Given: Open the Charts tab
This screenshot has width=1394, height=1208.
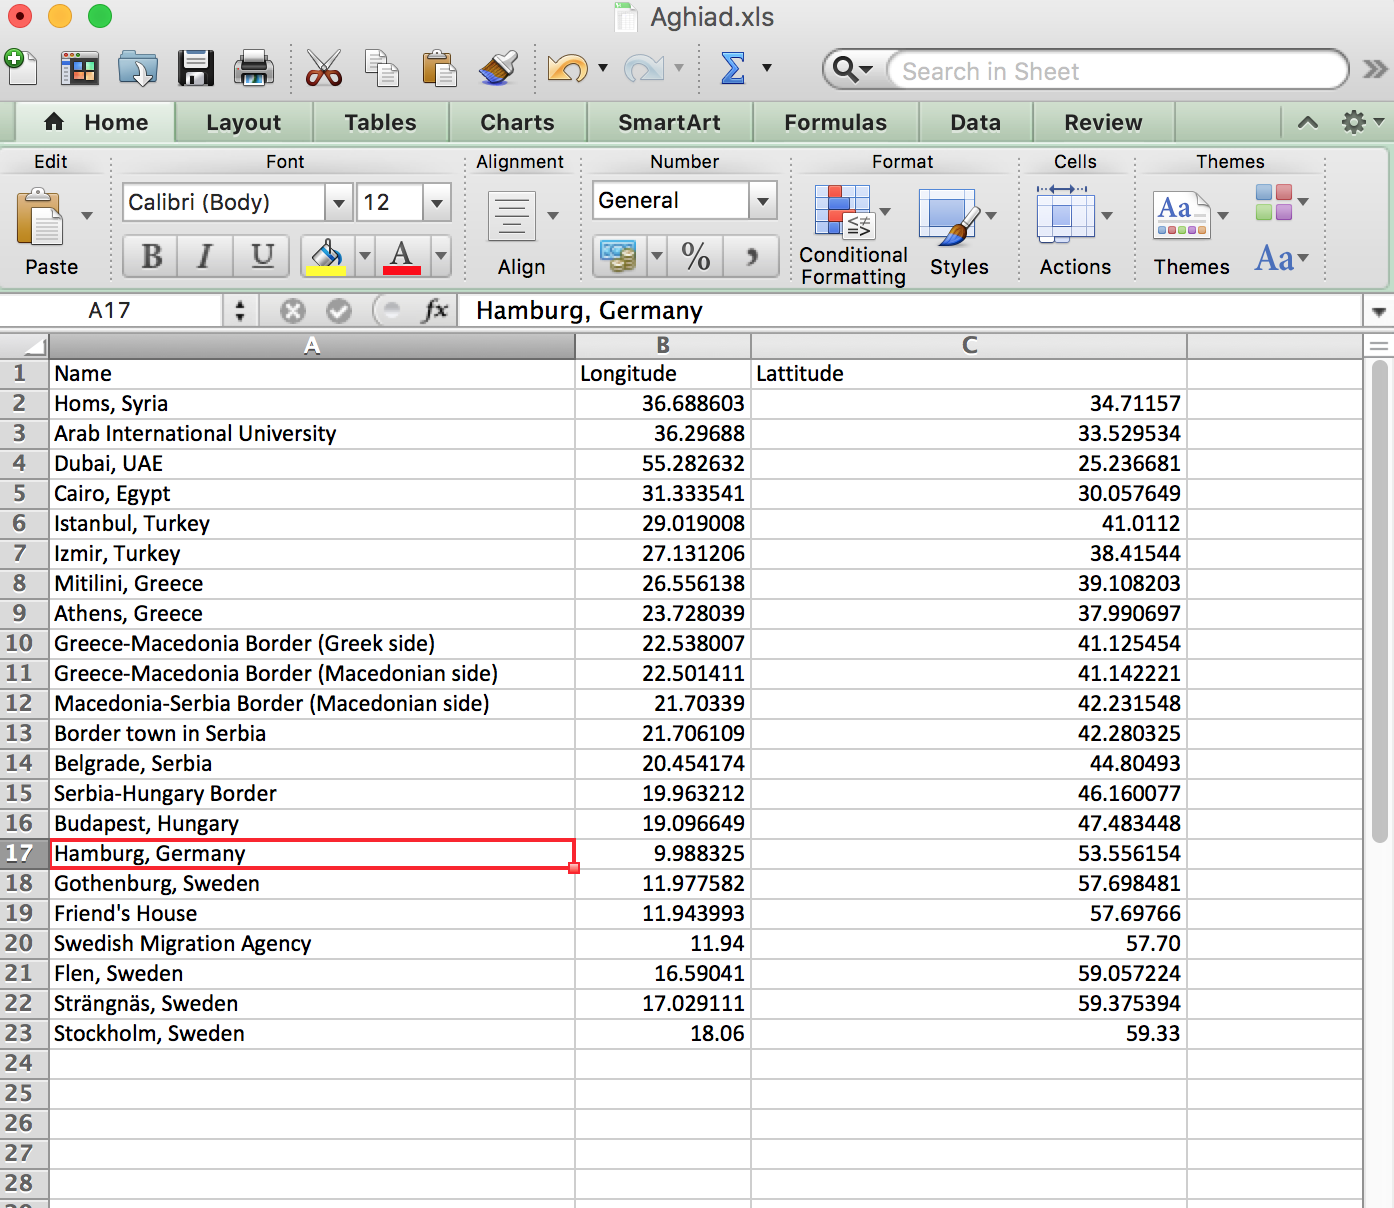Looking at the screenshot, I should pos(518,122).
